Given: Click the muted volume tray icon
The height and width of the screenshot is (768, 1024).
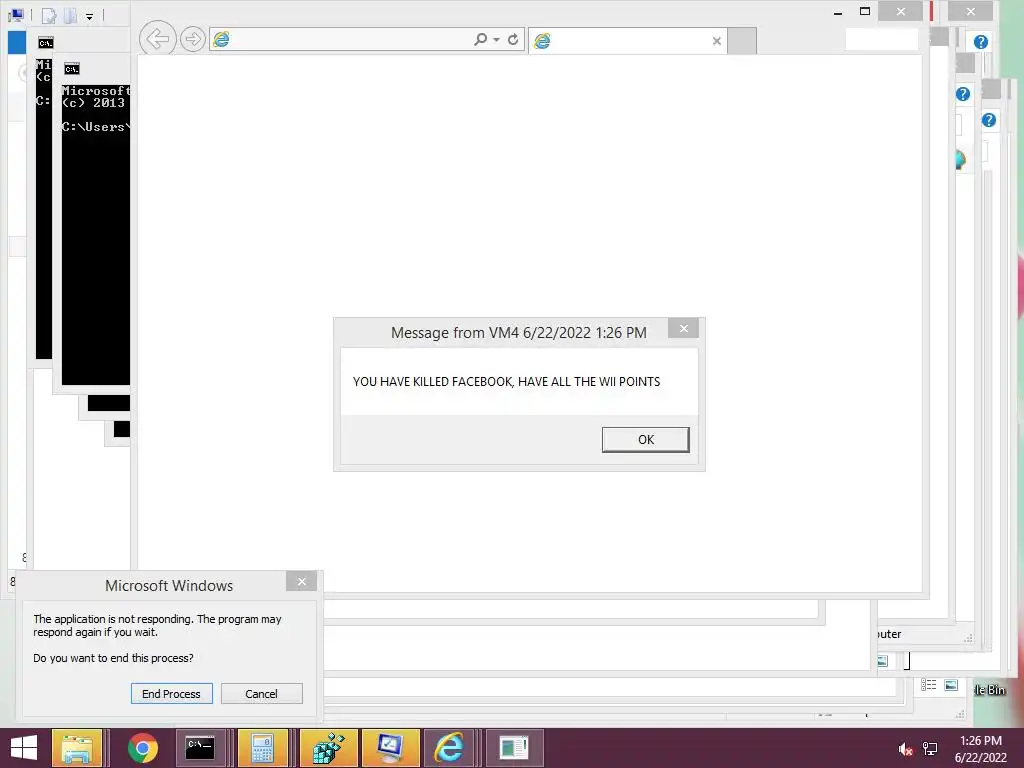Looking at the screenshot, I should tap(905, 749).
